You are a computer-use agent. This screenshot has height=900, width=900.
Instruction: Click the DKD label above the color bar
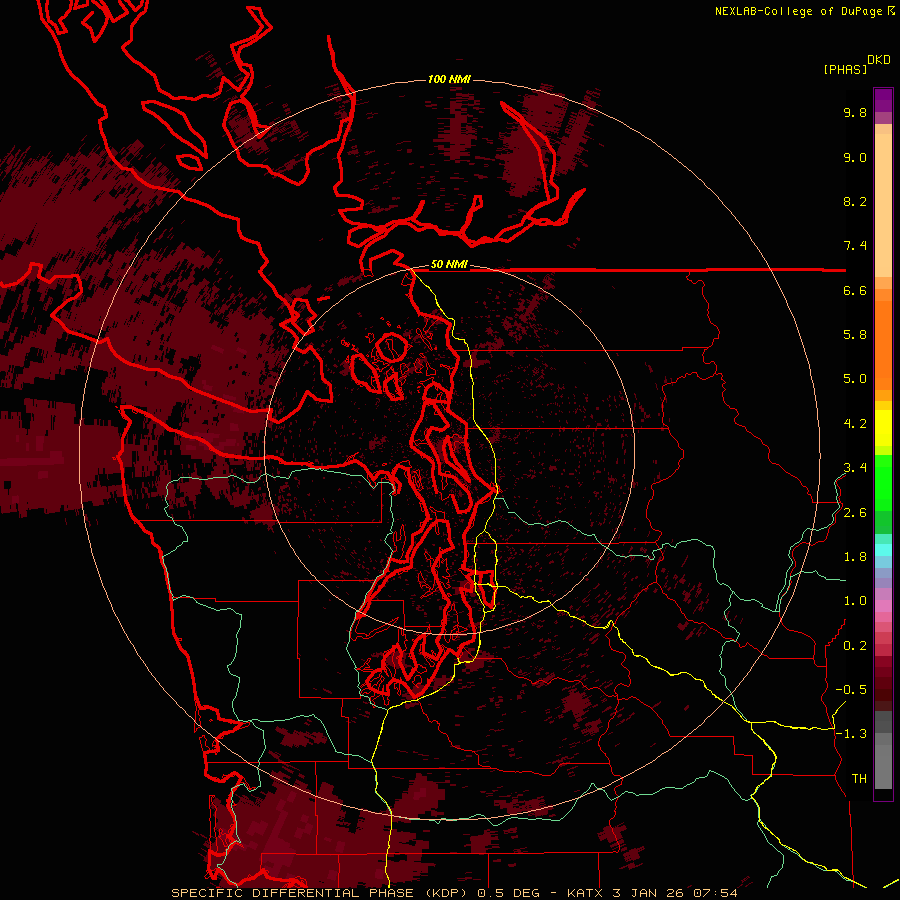coord(879,60)
